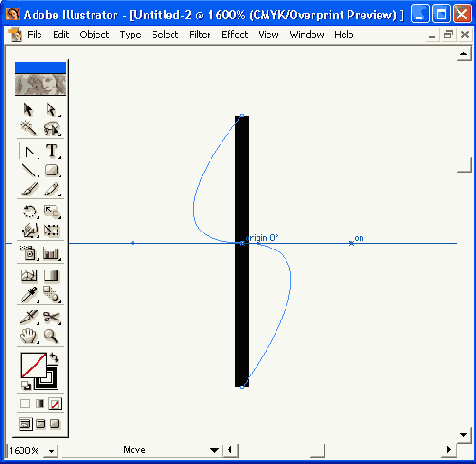This screenshot has width=476, height=464.
Task: Pick the Paintbrush tool
Action: click(29, 189)
